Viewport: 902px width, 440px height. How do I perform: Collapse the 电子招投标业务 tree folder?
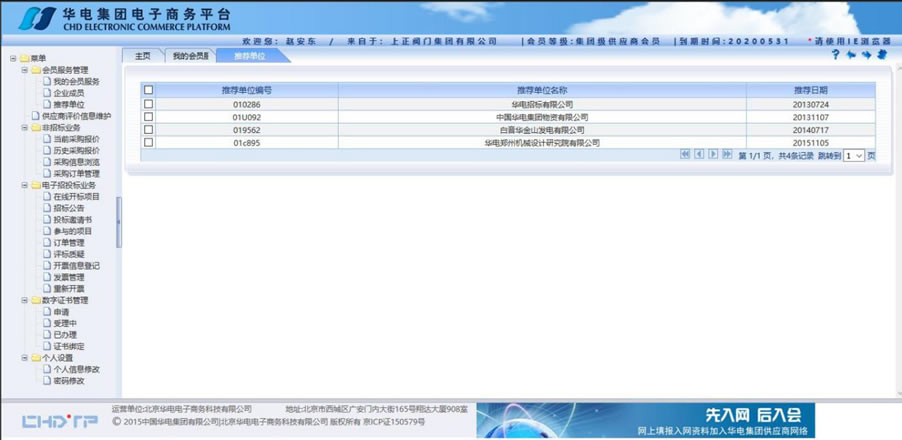pyautogui.click(x=25, y=185)
